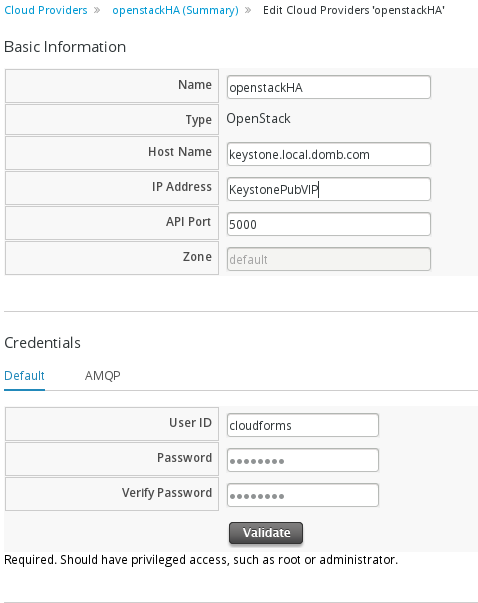Select the API Port field
This screenshot has height=603, width=478.
[x=328, y=224]
